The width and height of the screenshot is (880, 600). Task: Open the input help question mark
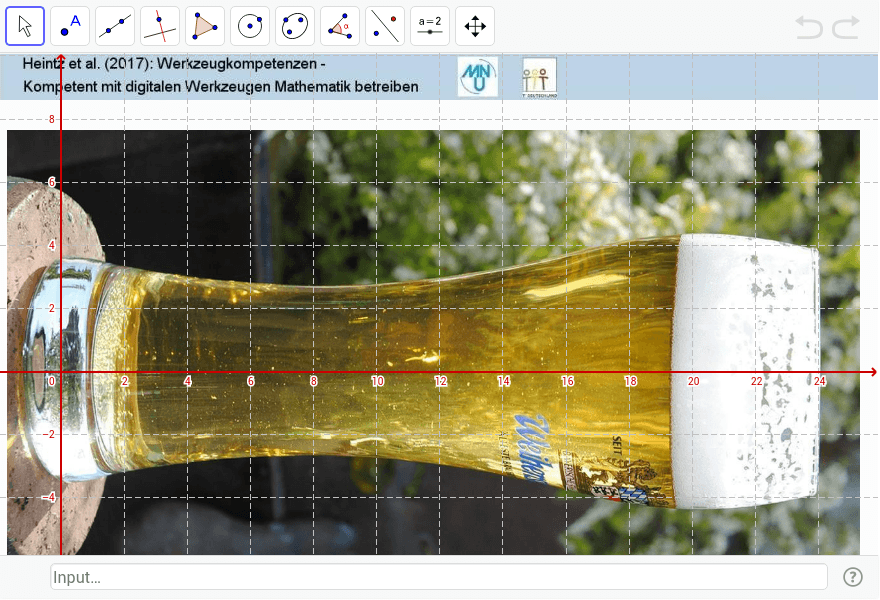point(852,577)
